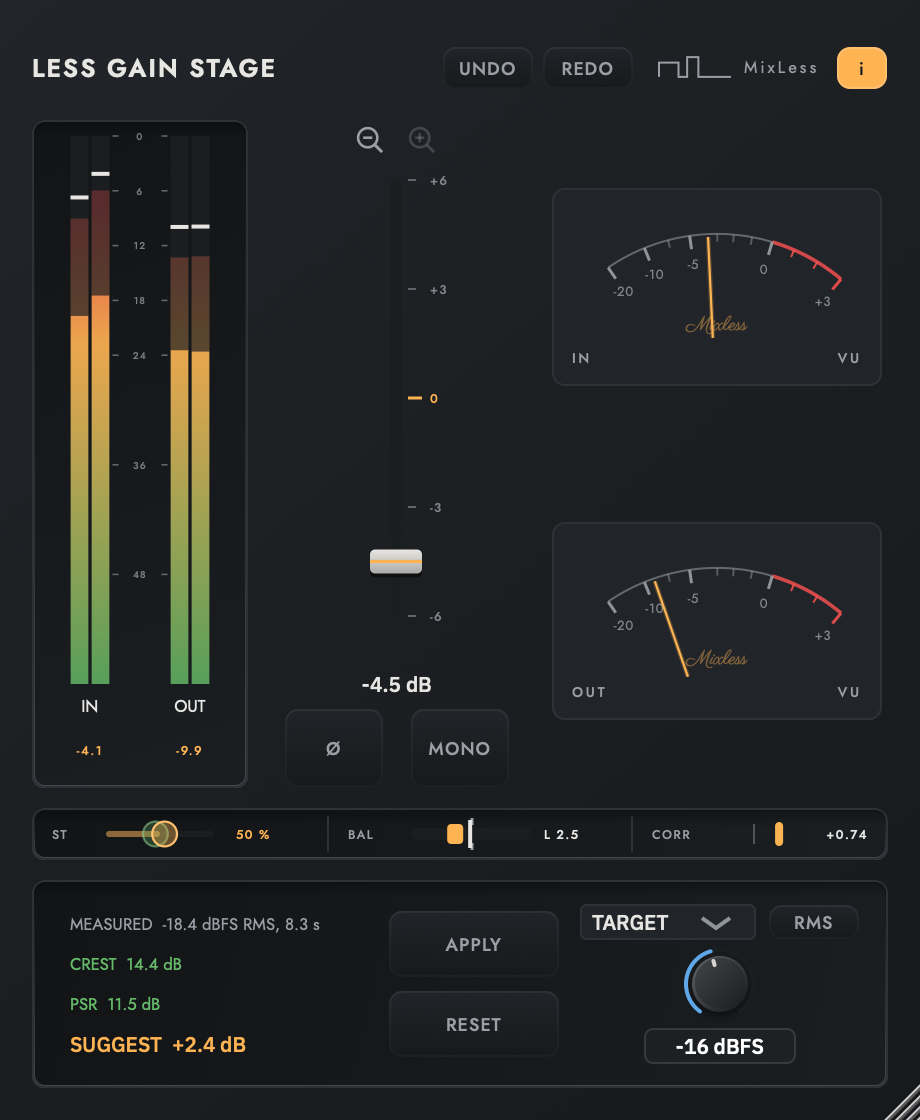Click the OUT peak value -9.9

point(189,751)
